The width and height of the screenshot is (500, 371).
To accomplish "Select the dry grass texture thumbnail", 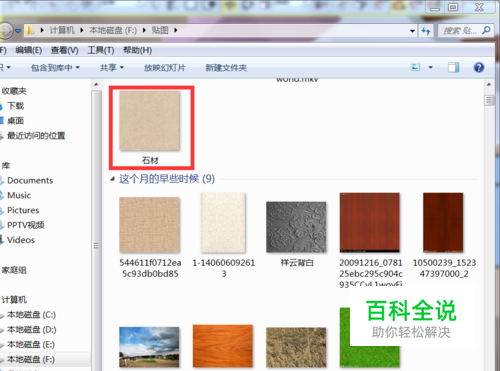I will point(296,347).
